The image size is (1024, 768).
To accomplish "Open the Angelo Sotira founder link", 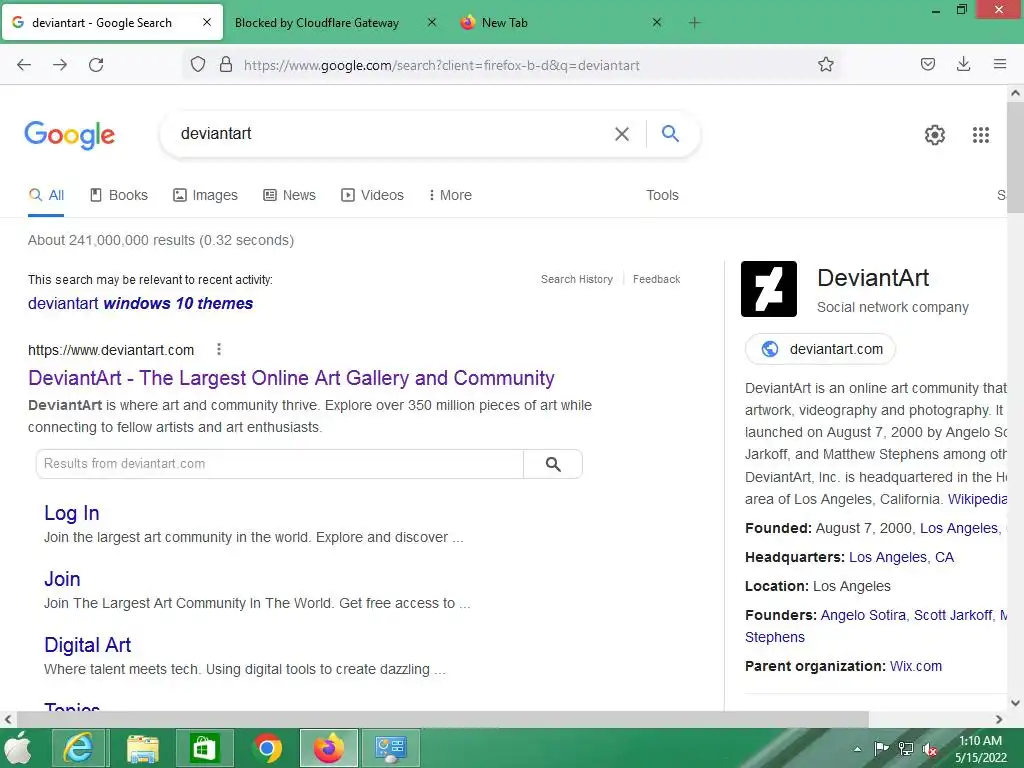I will 863,616.
